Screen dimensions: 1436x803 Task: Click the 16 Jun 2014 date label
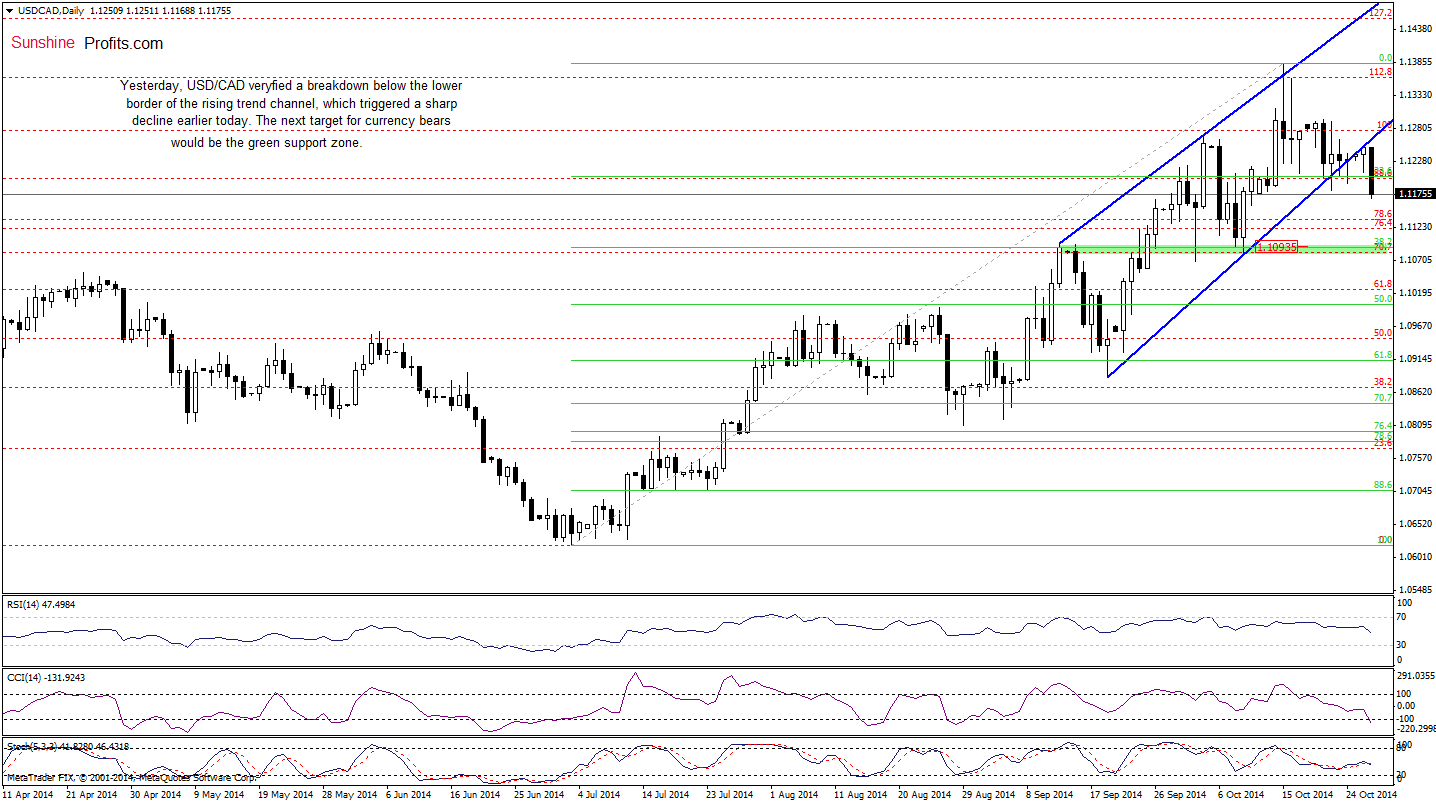point(475,795)
